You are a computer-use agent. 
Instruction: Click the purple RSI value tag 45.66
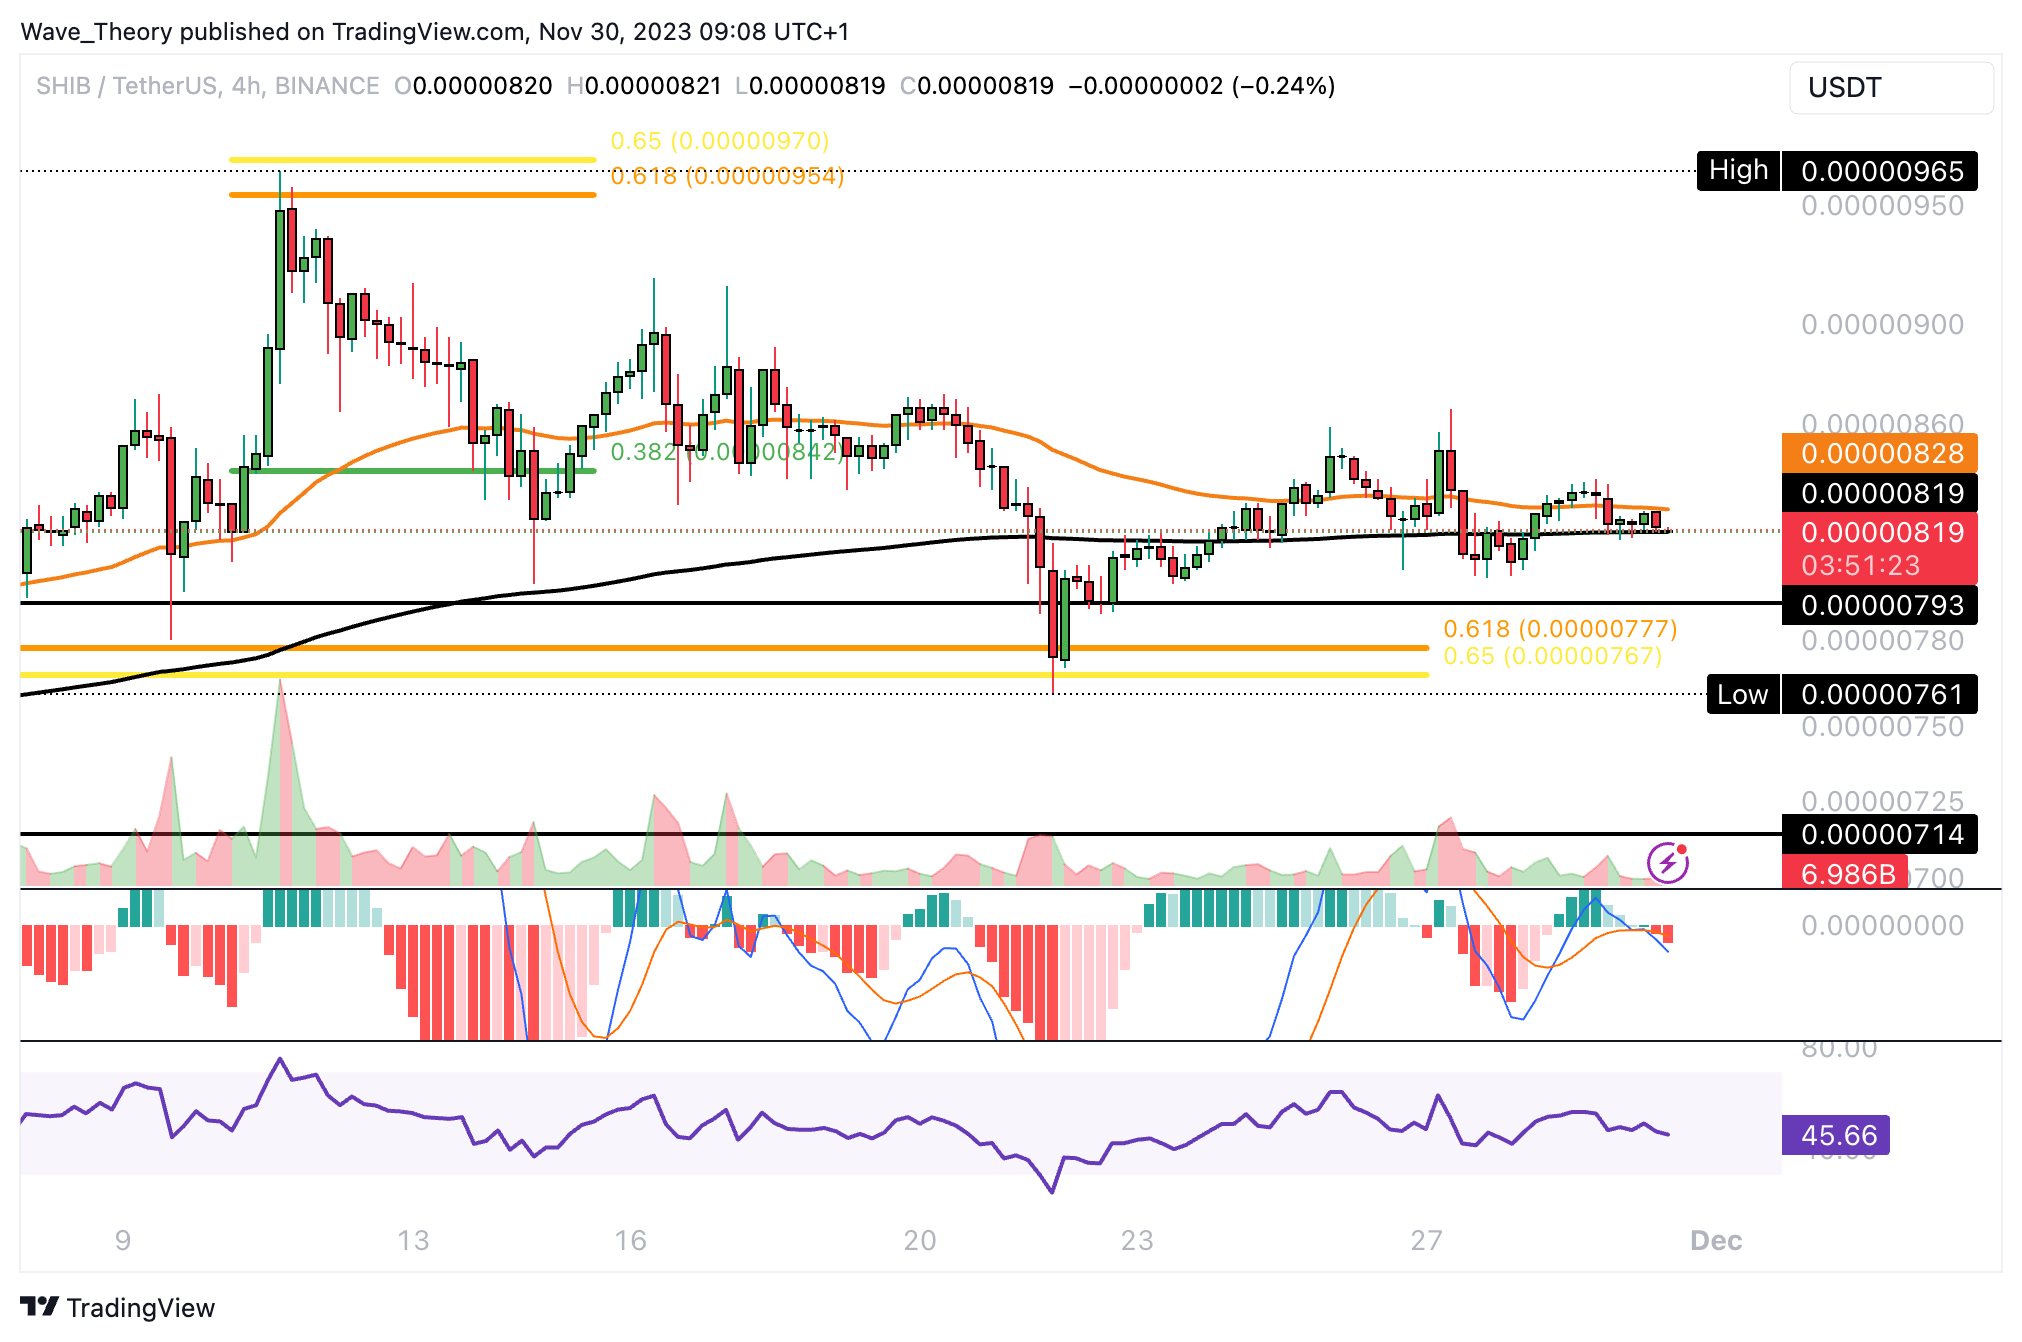point(1836,1135)
